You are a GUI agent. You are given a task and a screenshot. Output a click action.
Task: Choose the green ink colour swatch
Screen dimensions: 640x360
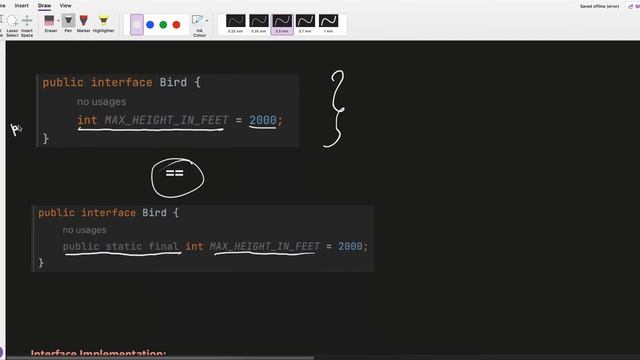click(163, 24)
